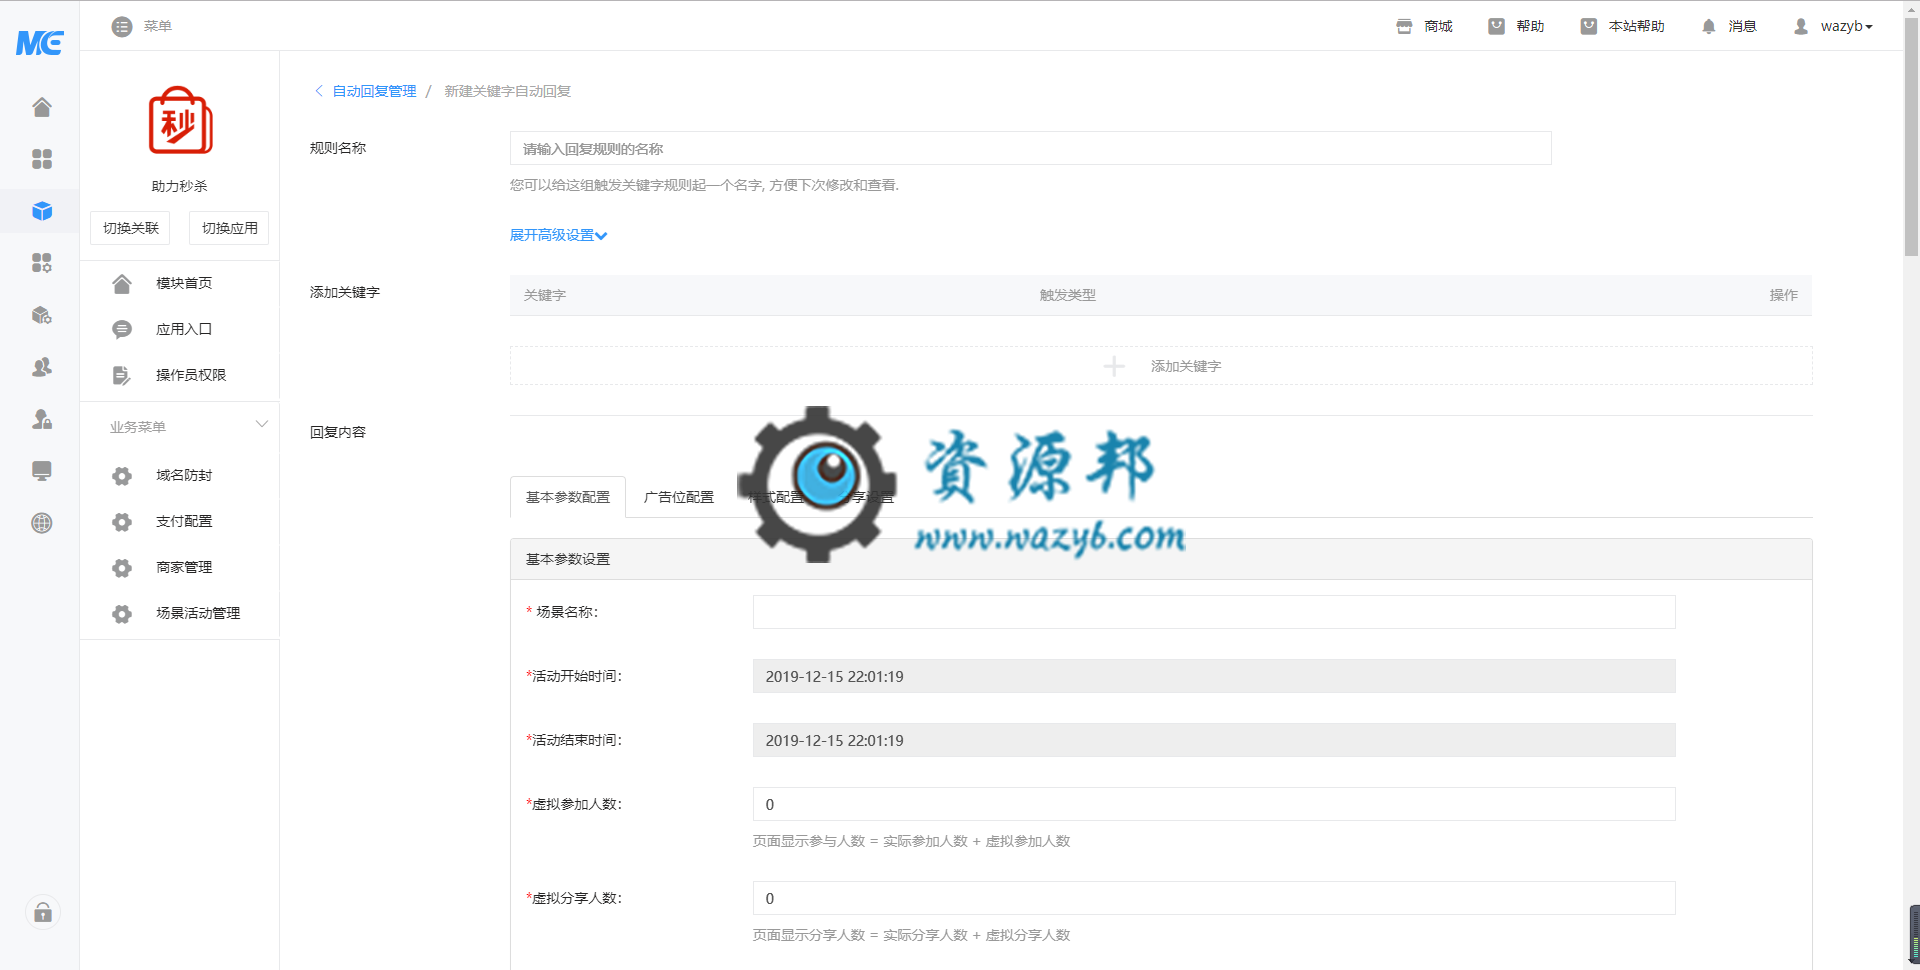Open 商家管理 menu item
1920x970 pixels.
[184, 567]
